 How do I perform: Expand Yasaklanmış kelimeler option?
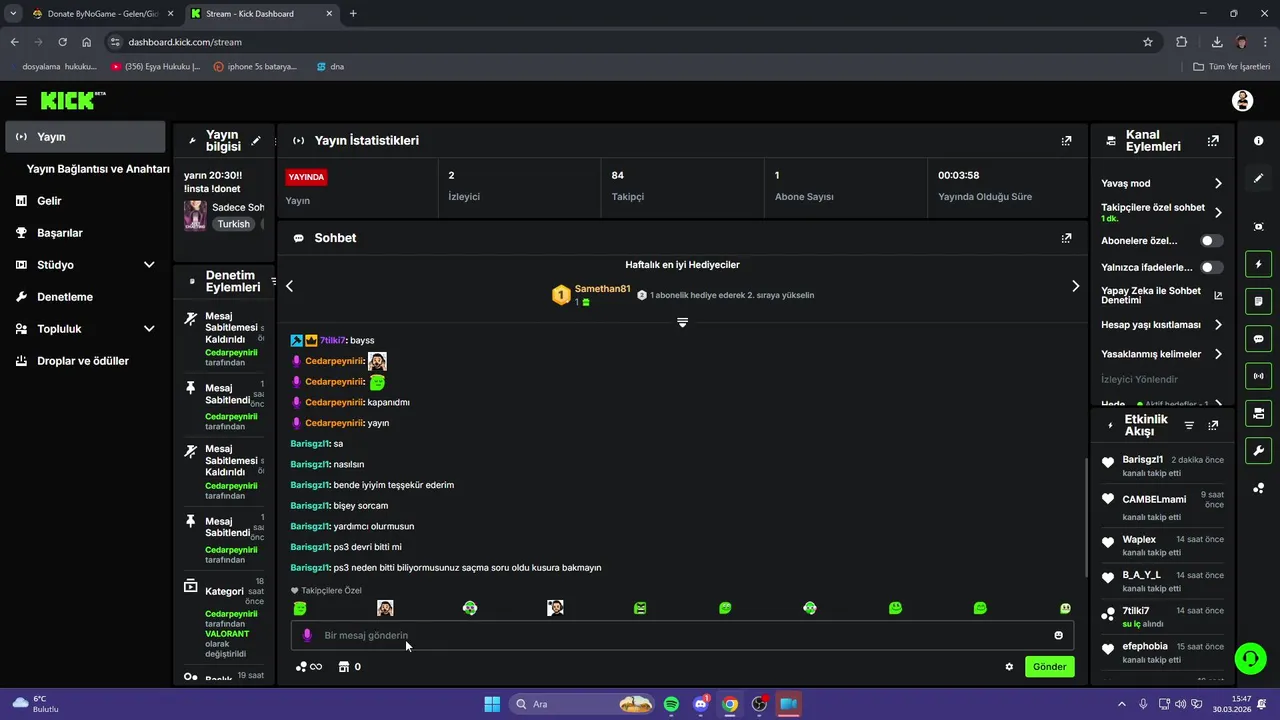tap(1218, 354)
